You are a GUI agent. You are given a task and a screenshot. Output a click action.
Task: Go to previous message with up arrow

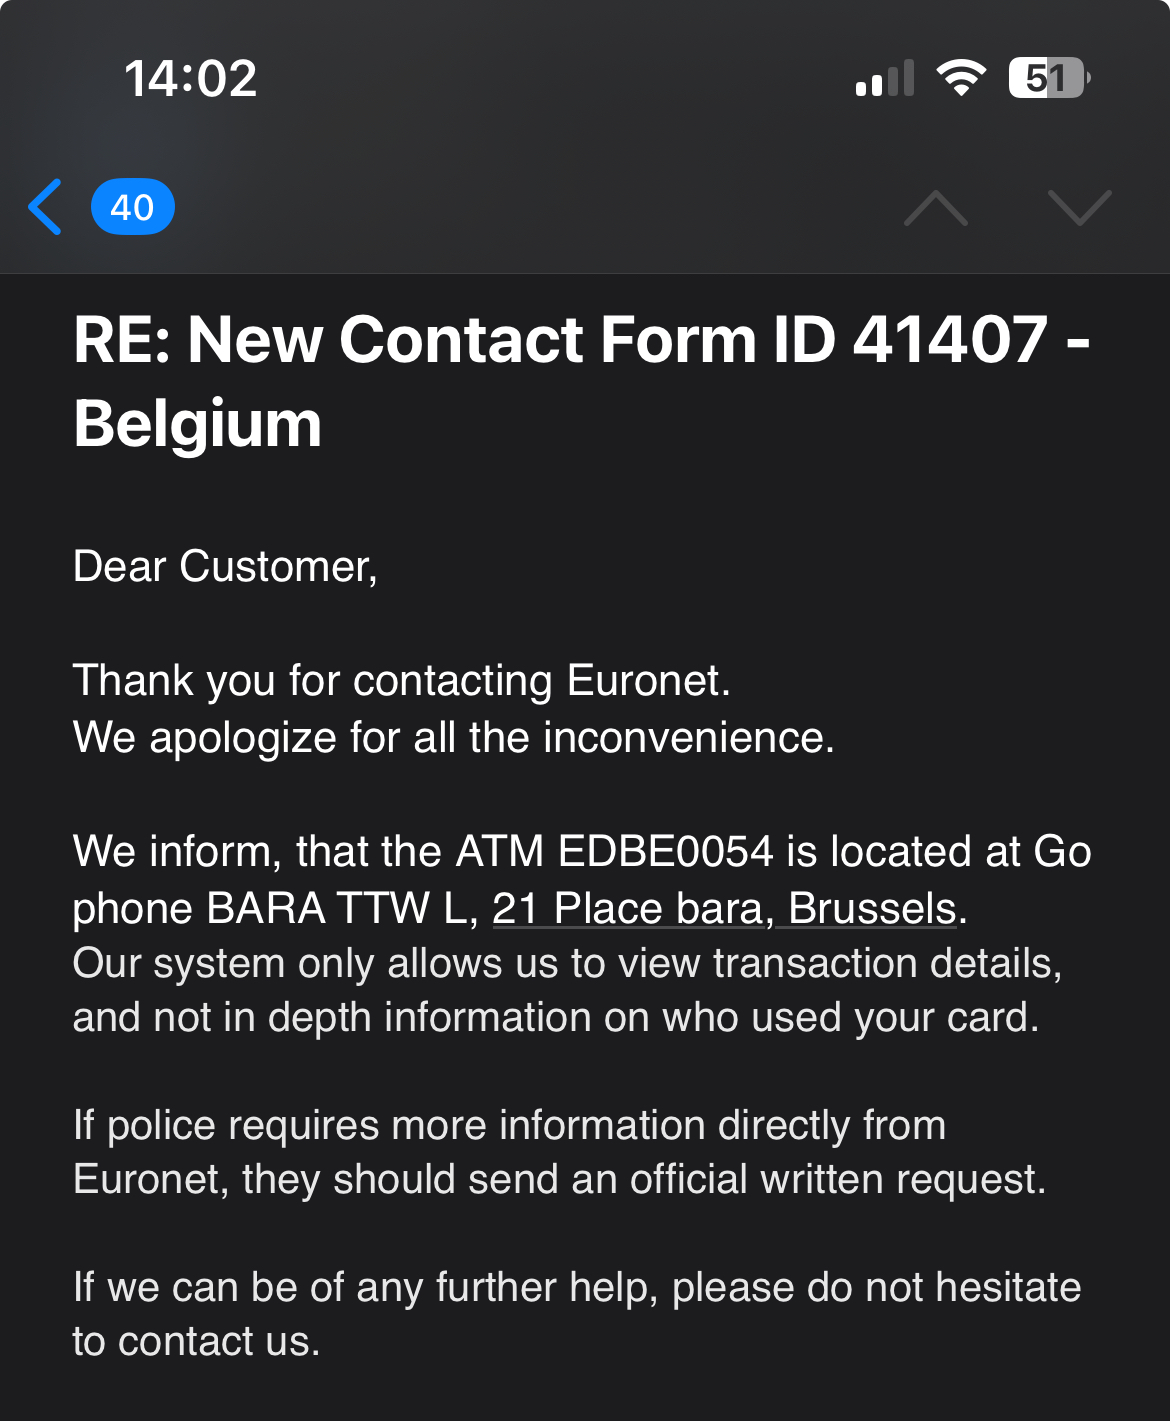[935, 207]
